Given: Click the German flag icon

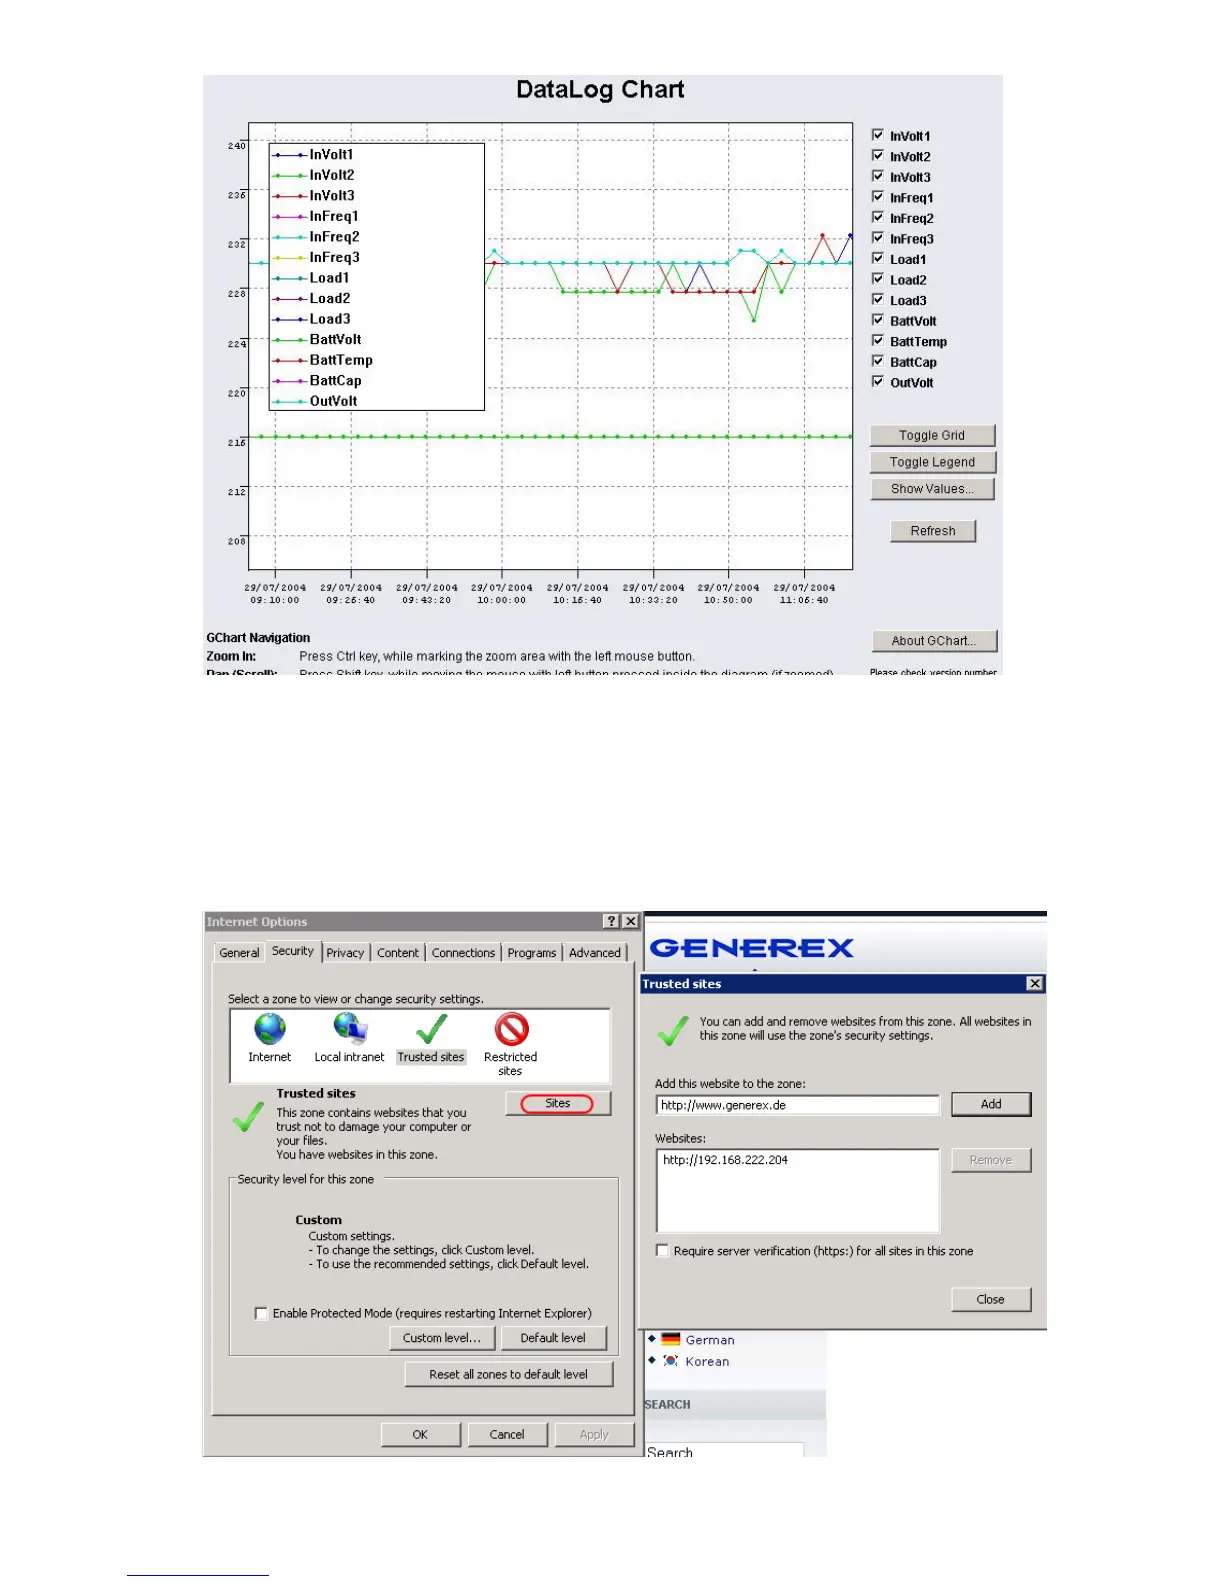Looking at the screenshot, I should (x=670, y=1339).
